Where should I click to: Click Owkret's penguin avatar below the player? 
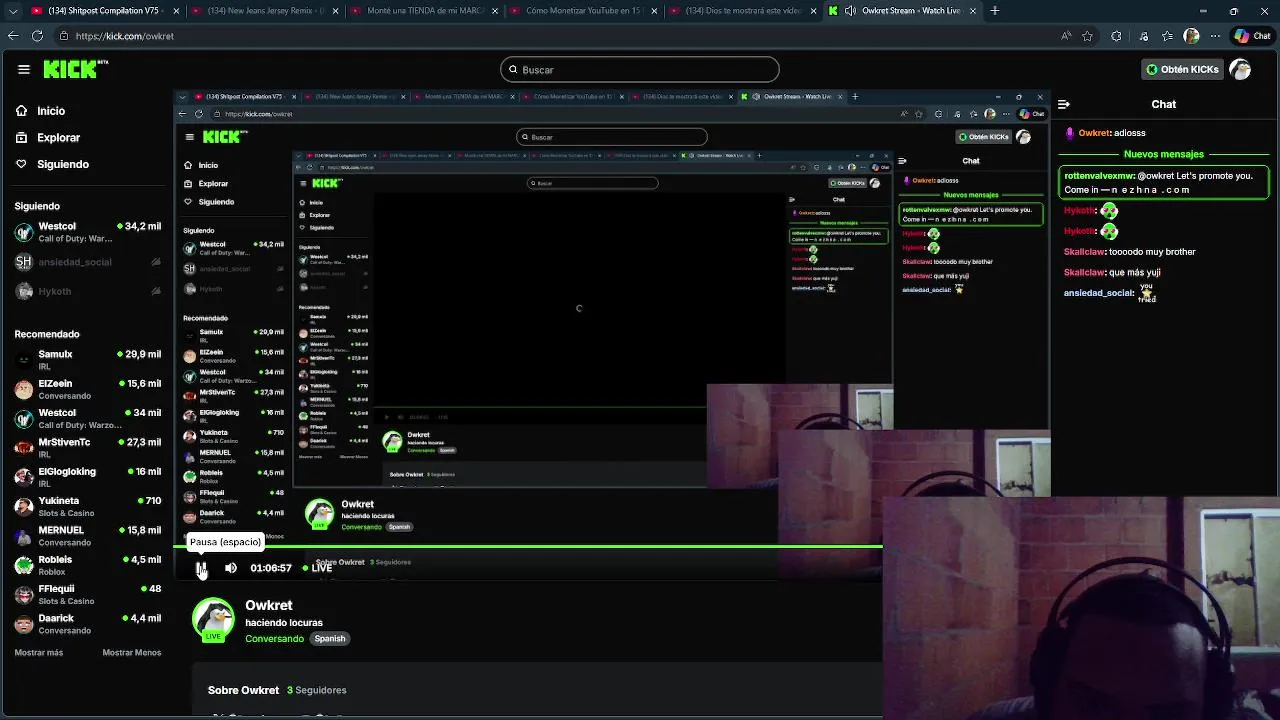click(213, 619)
